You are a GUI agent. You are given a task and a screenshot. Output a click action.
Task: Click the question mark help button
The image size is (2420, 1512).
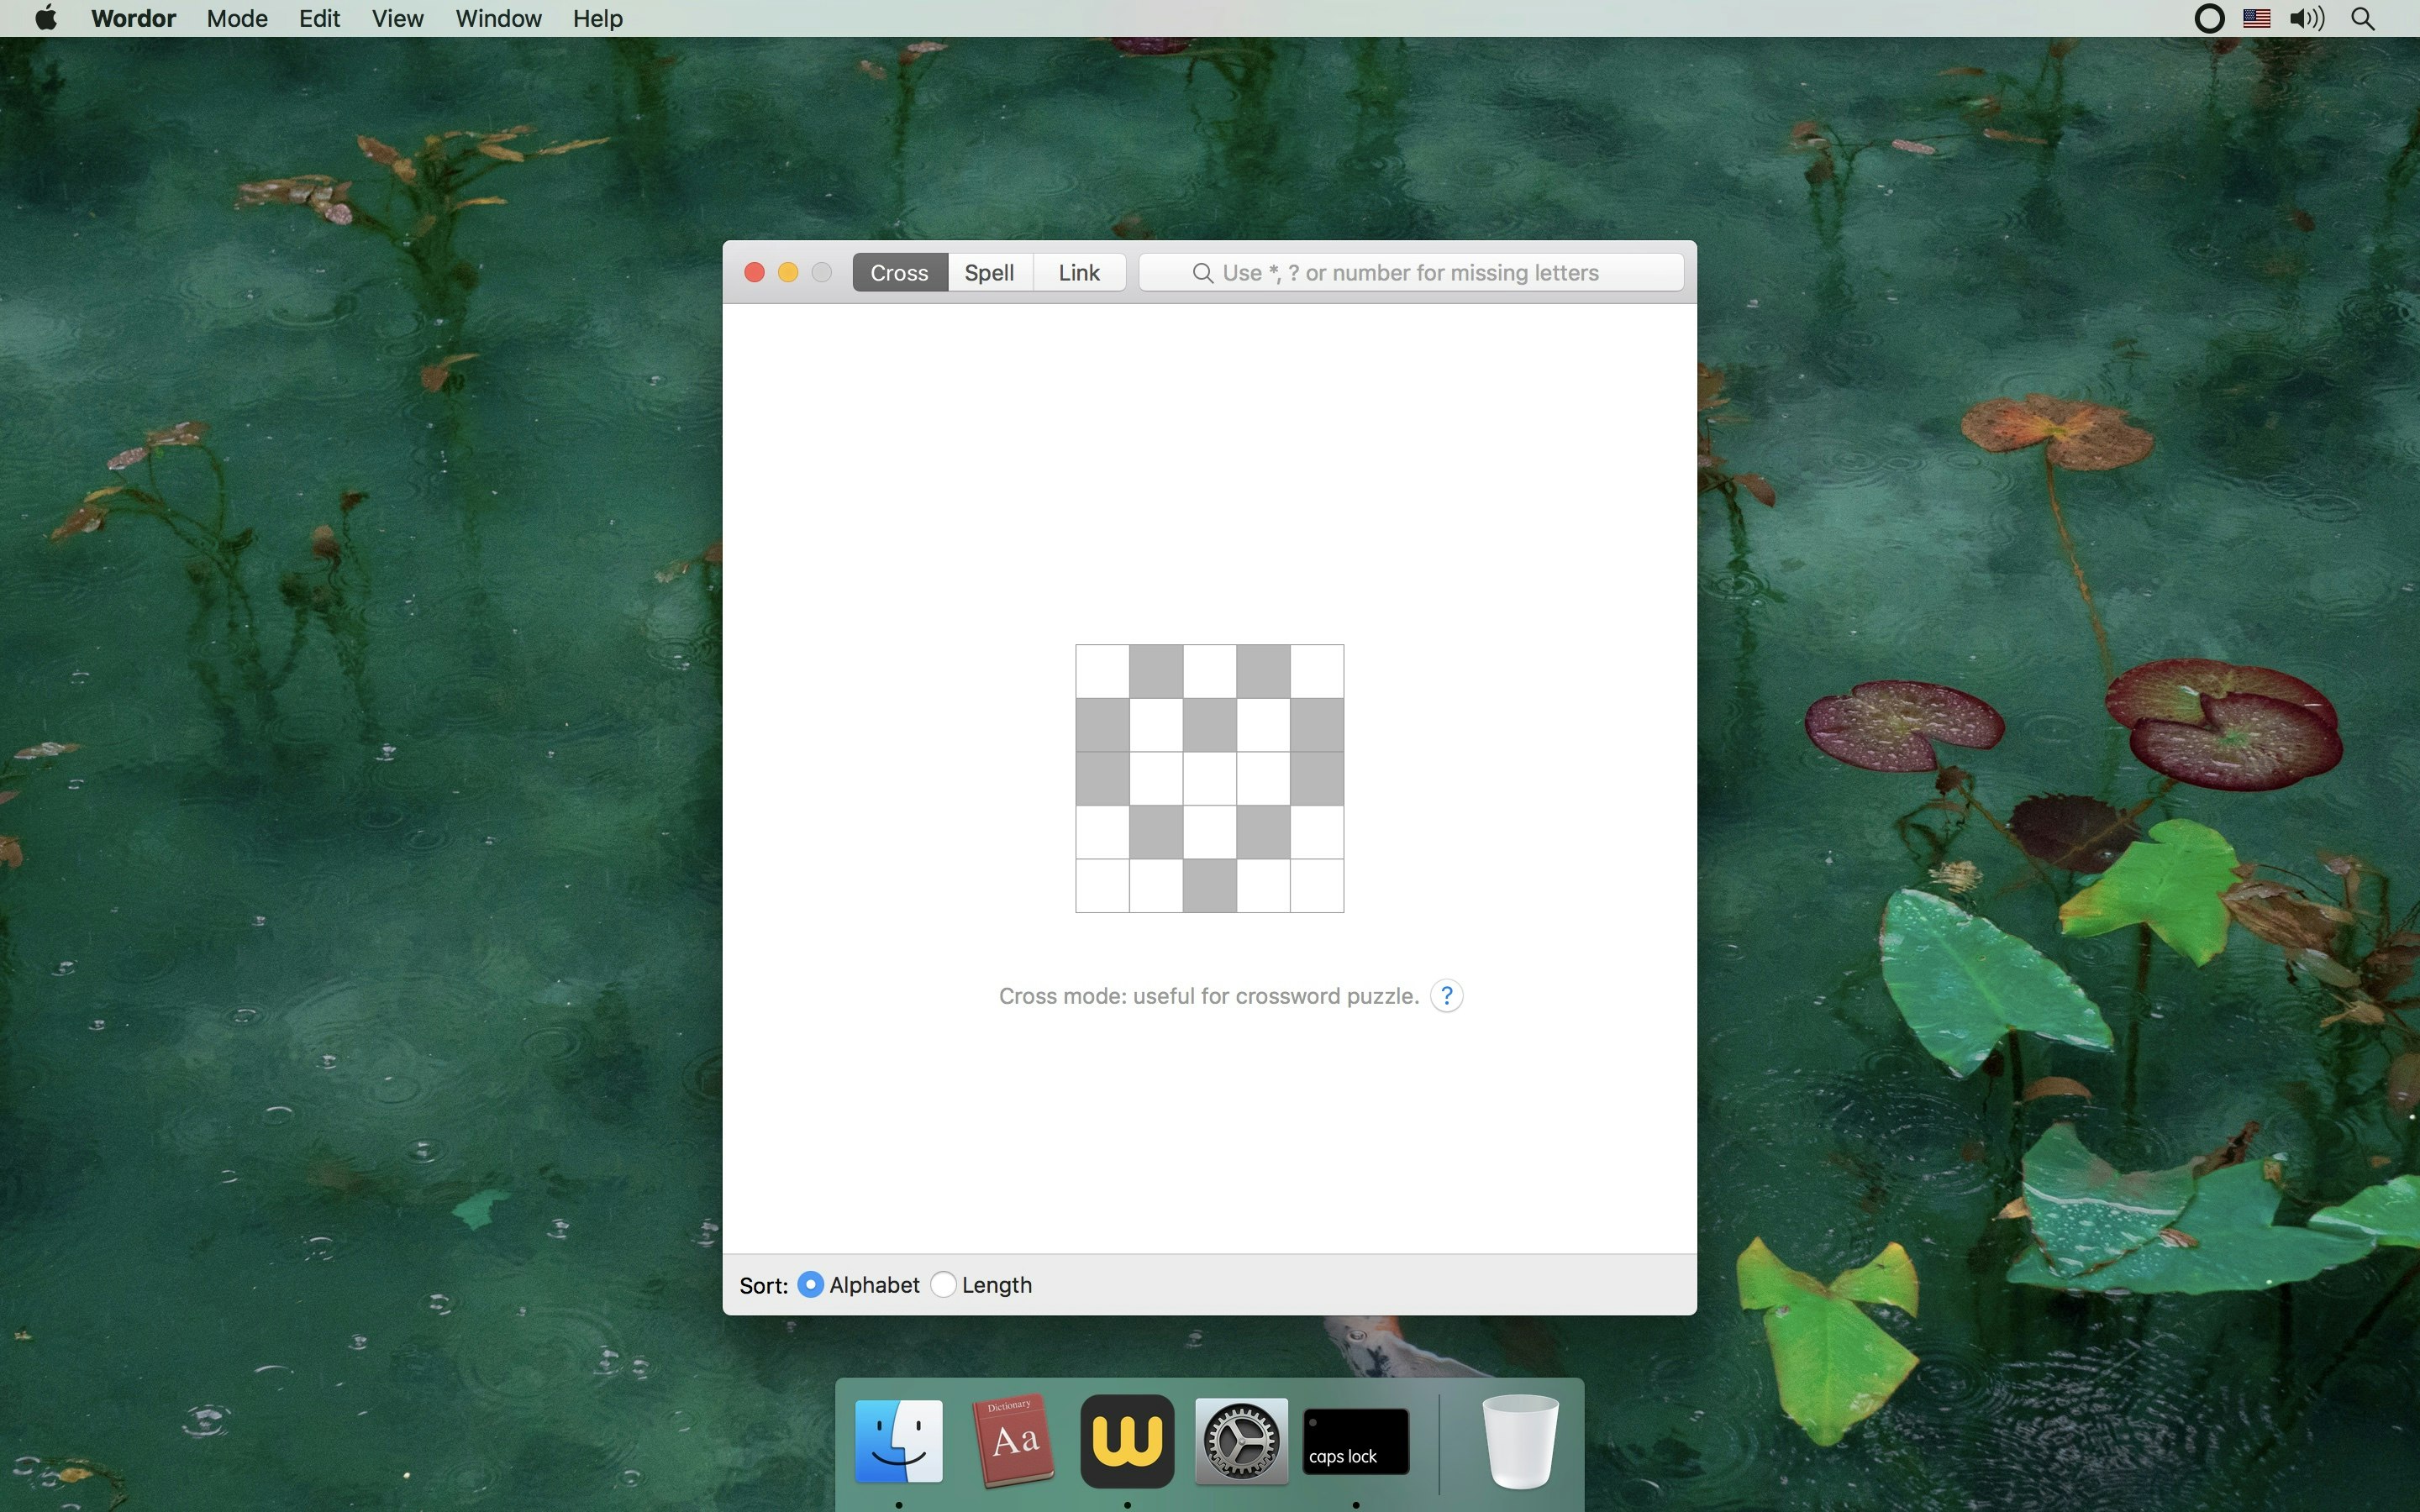1446,996
